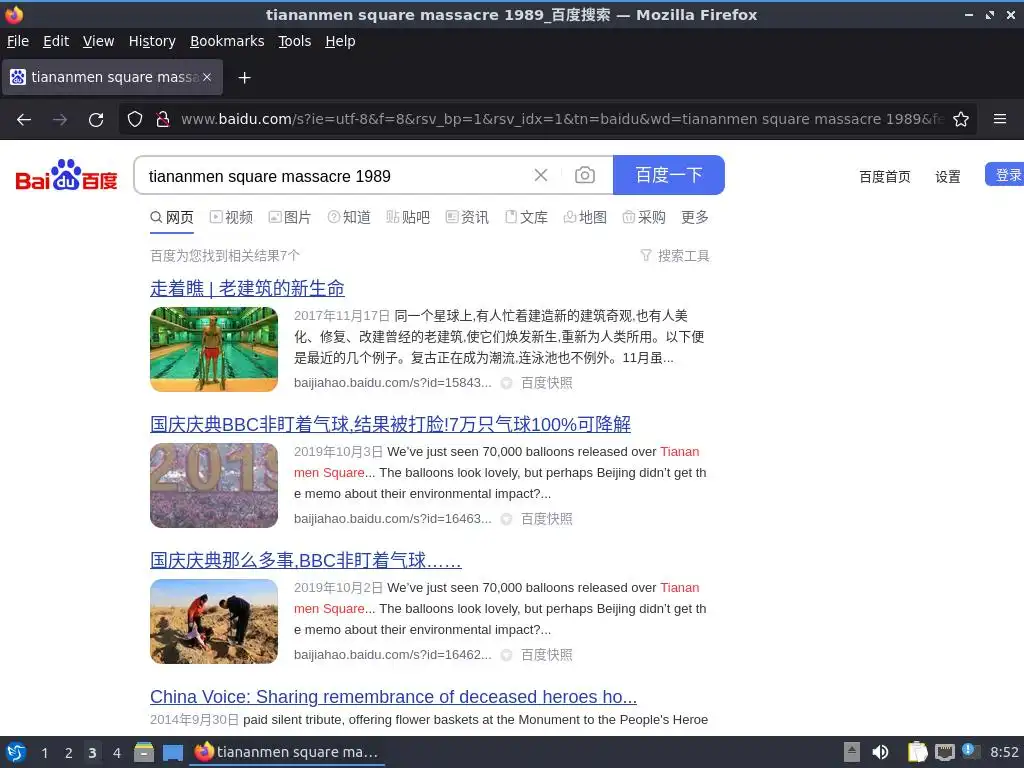Open Firefox application hamburger menu

pos(1000,119)
